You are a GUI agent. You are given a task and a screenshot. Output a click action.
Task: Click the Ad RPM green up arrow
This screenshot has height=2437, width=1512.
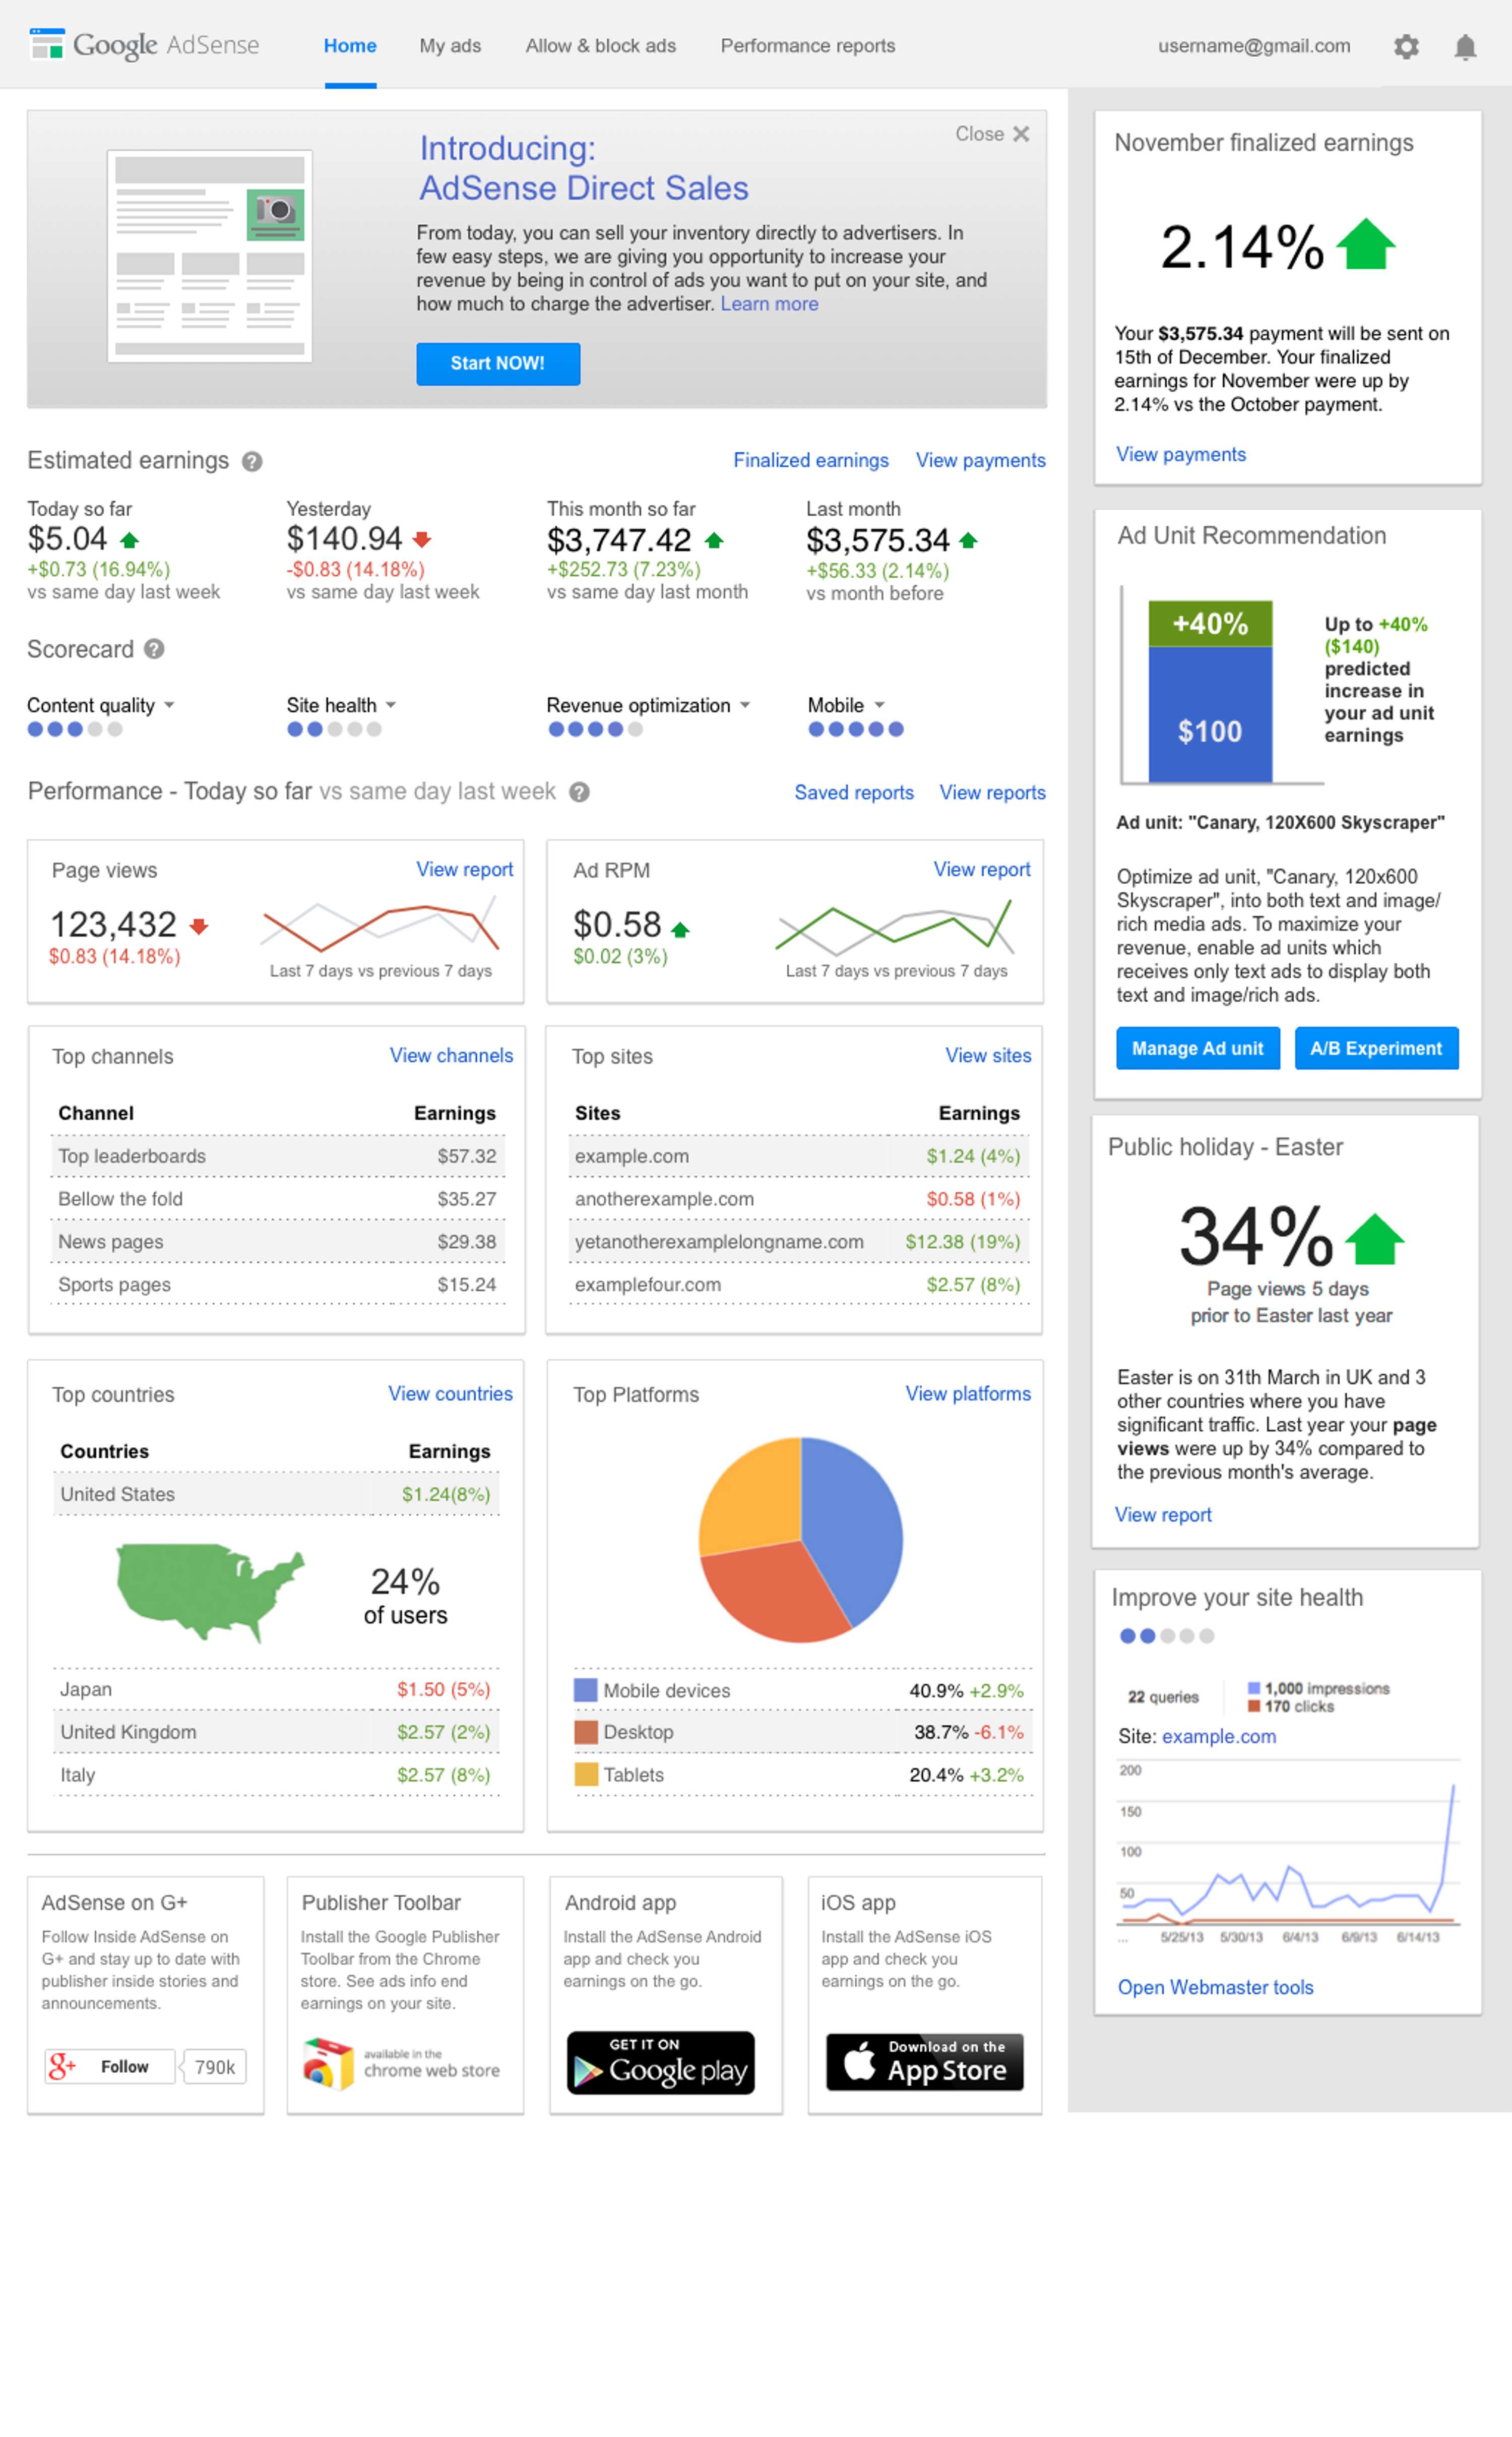(680, 930)
